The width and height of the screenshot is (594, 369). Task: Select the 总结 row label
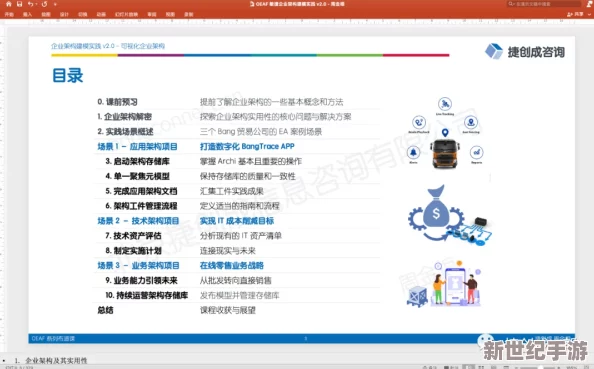point(105,310)
